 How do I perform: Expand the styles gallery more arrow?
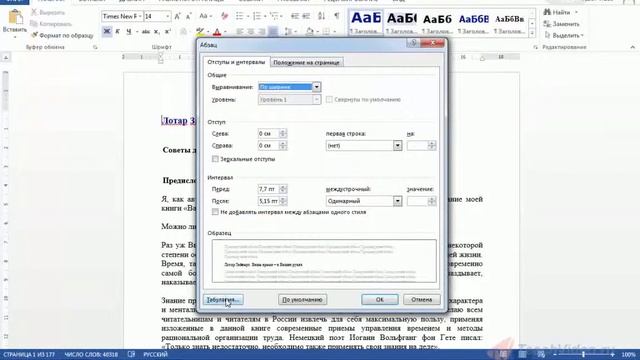tap(532, 34)
